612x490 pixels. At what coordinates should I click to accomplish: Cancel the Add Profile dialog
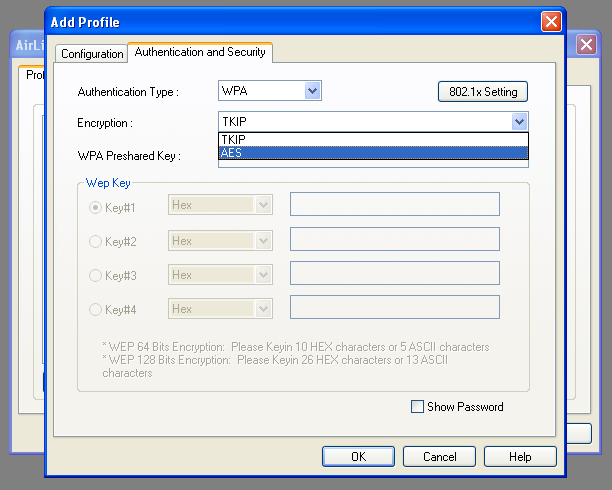439,456
